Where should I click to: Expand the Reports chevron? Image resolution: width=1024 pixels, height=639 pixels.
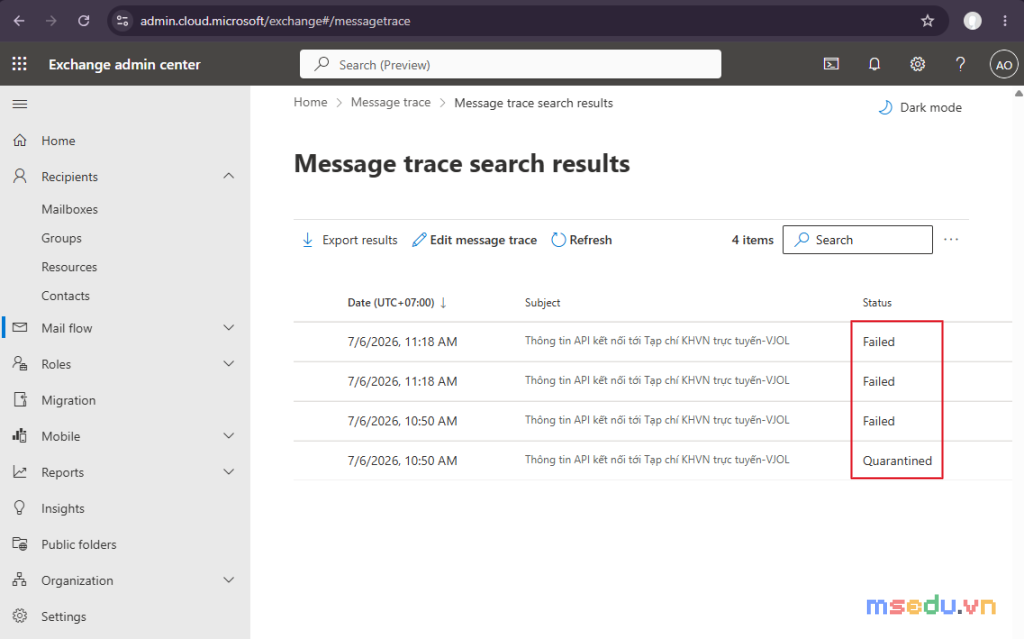(229, 472)
